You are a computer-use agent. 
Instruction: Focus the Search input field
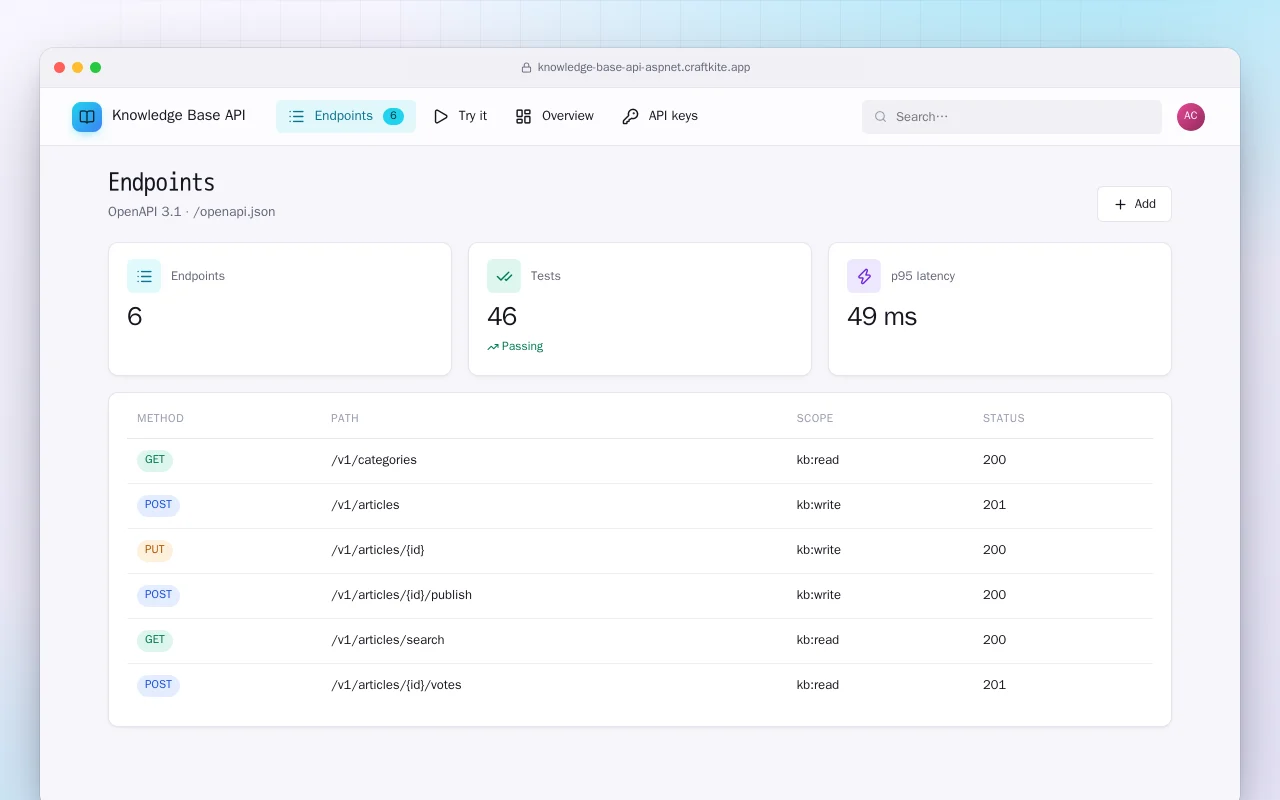(x=1012, y=117)
